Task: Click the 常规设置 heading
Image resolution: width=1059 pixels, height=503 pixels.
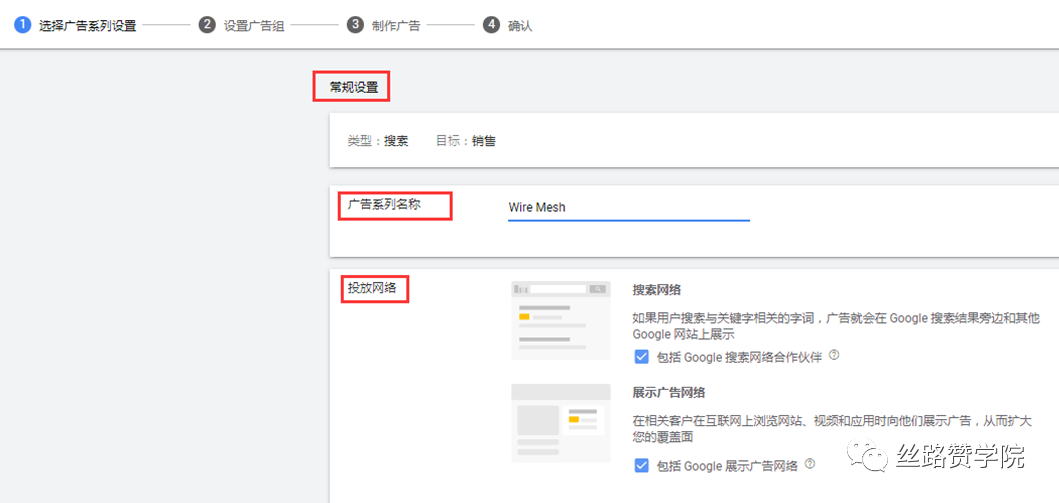Action: pyautogui.click(x=354, y=87)
